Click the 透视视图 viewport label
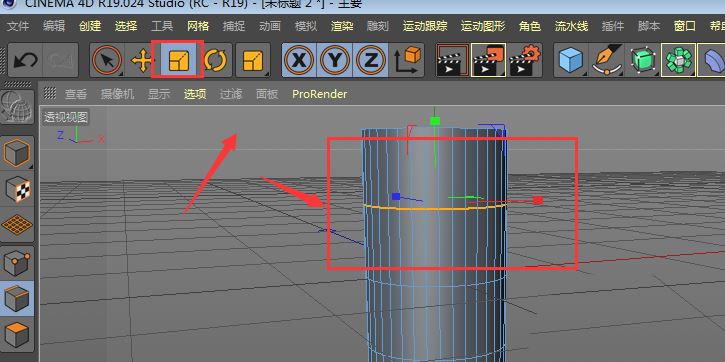The image size is (725, 362). [x=66, y=117]
